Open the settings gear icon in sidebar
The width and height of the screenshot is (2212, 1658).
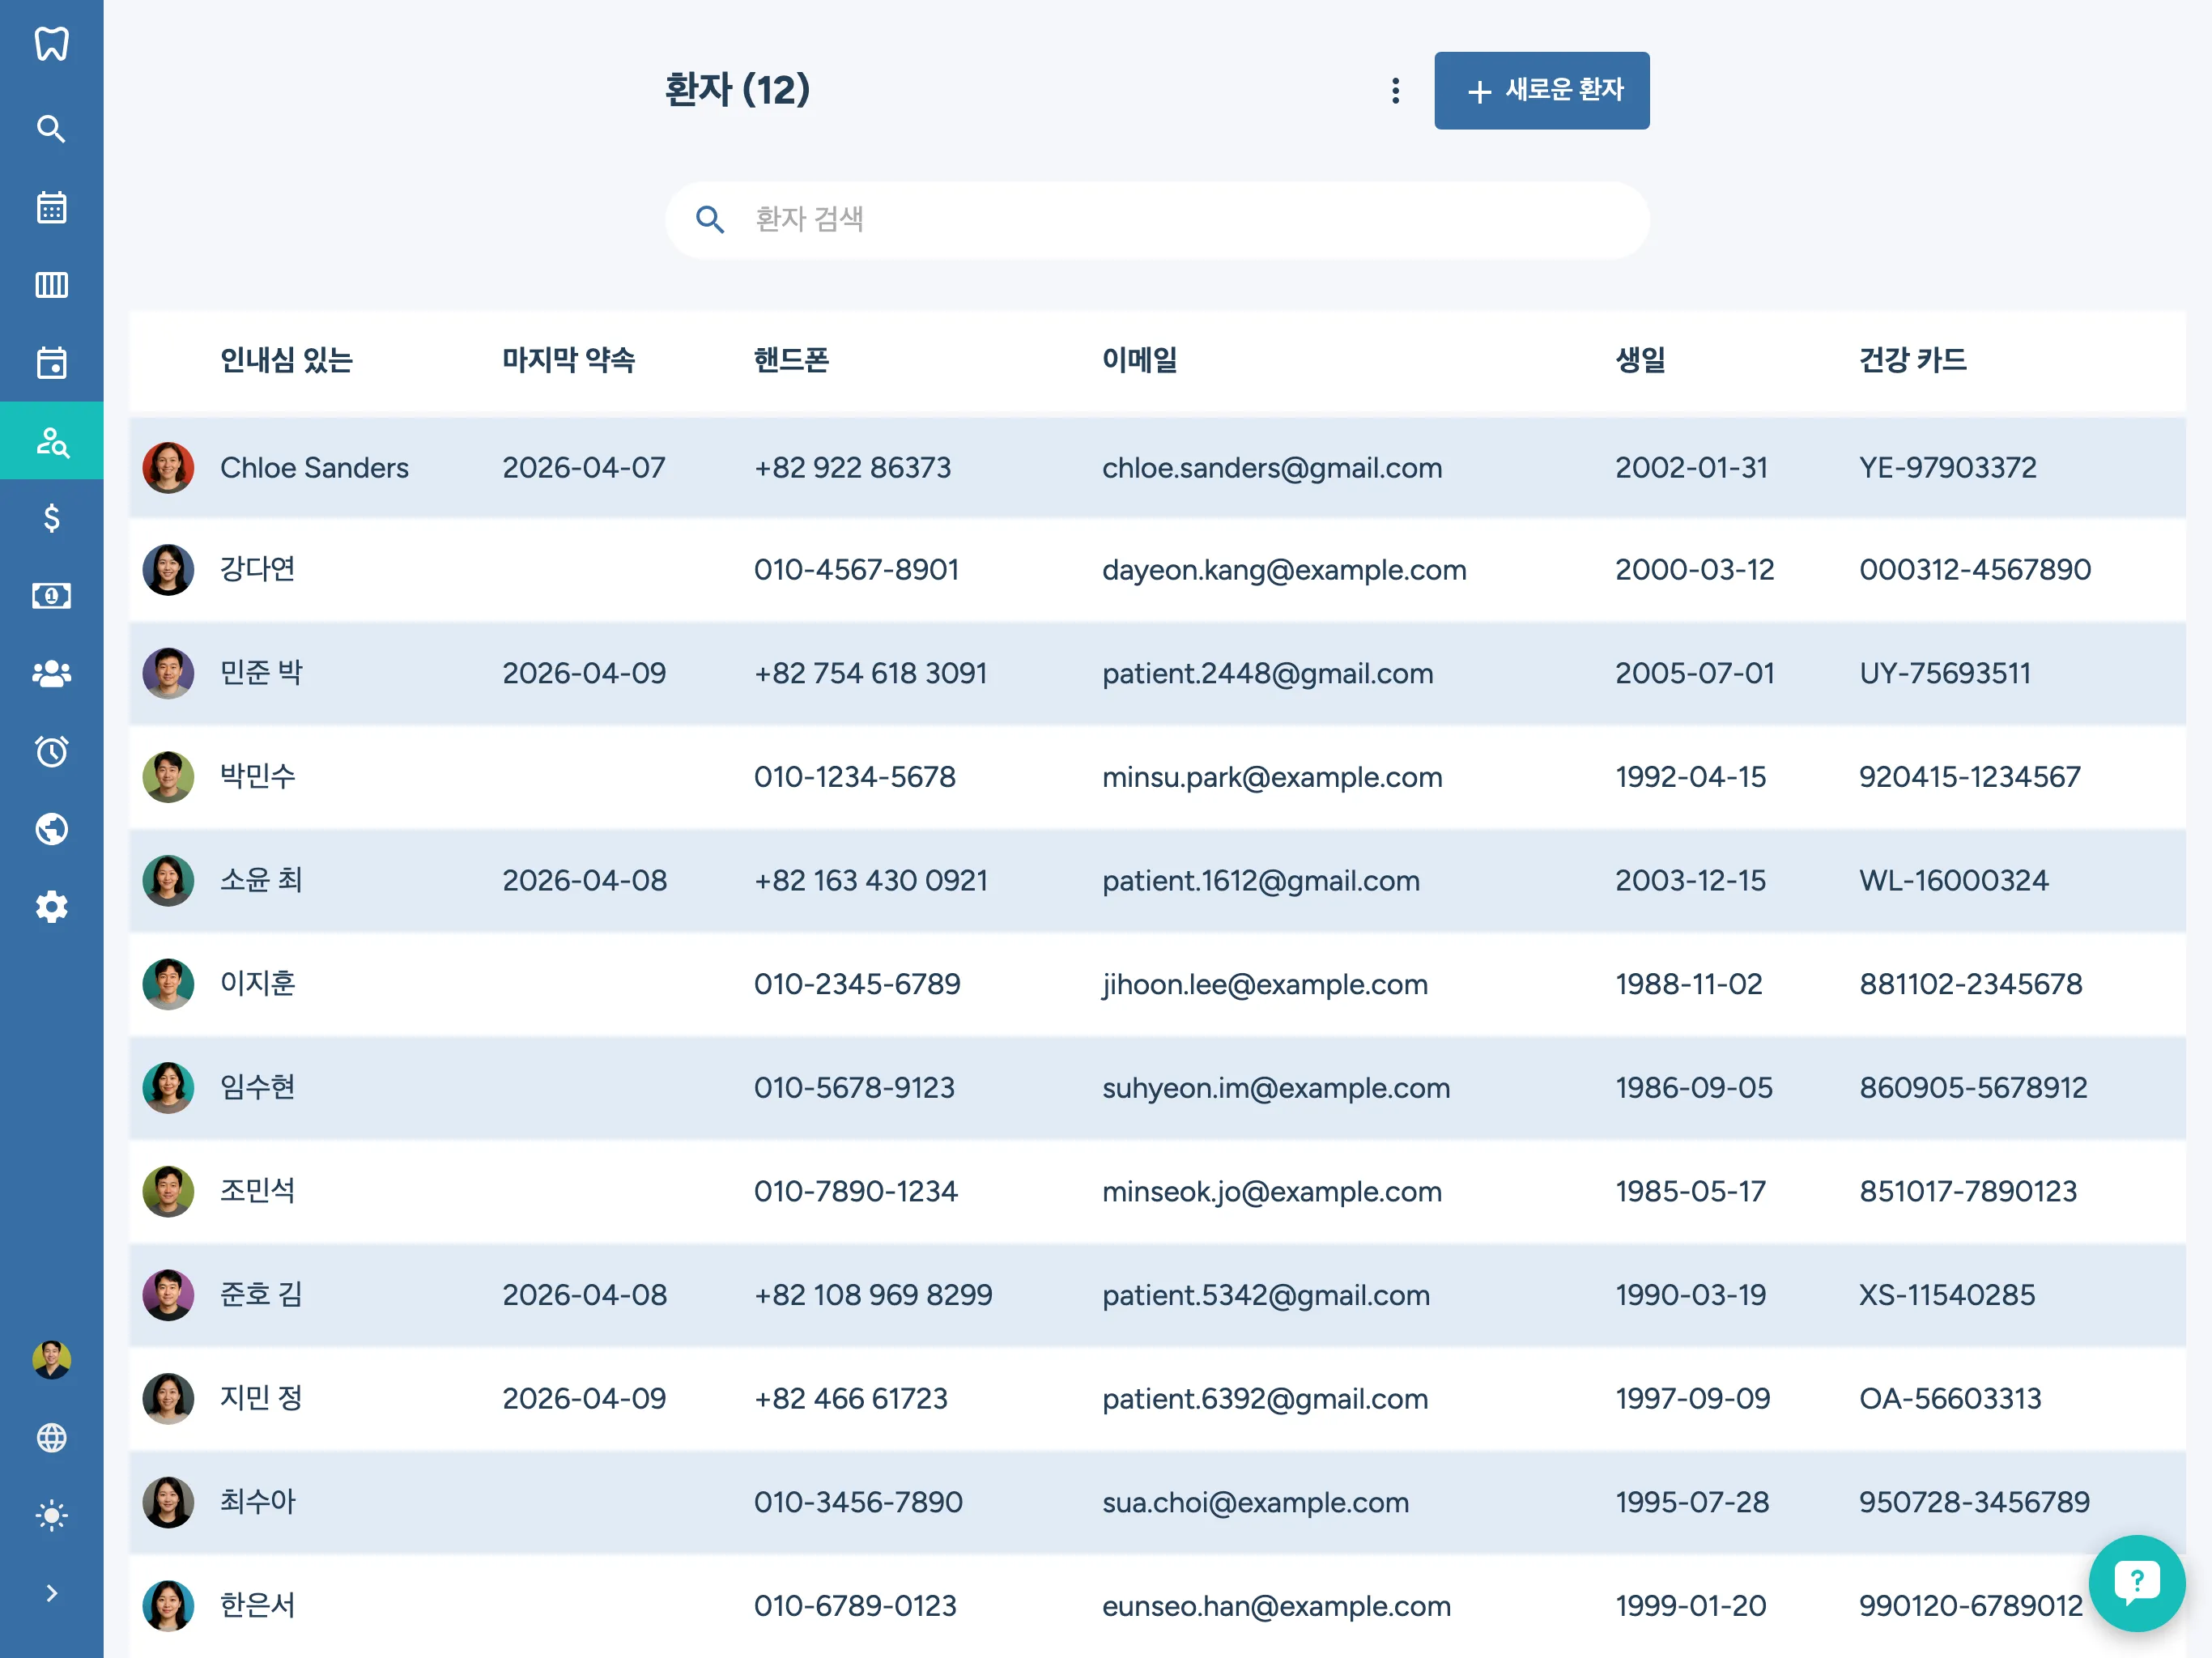tap(51, 907)
